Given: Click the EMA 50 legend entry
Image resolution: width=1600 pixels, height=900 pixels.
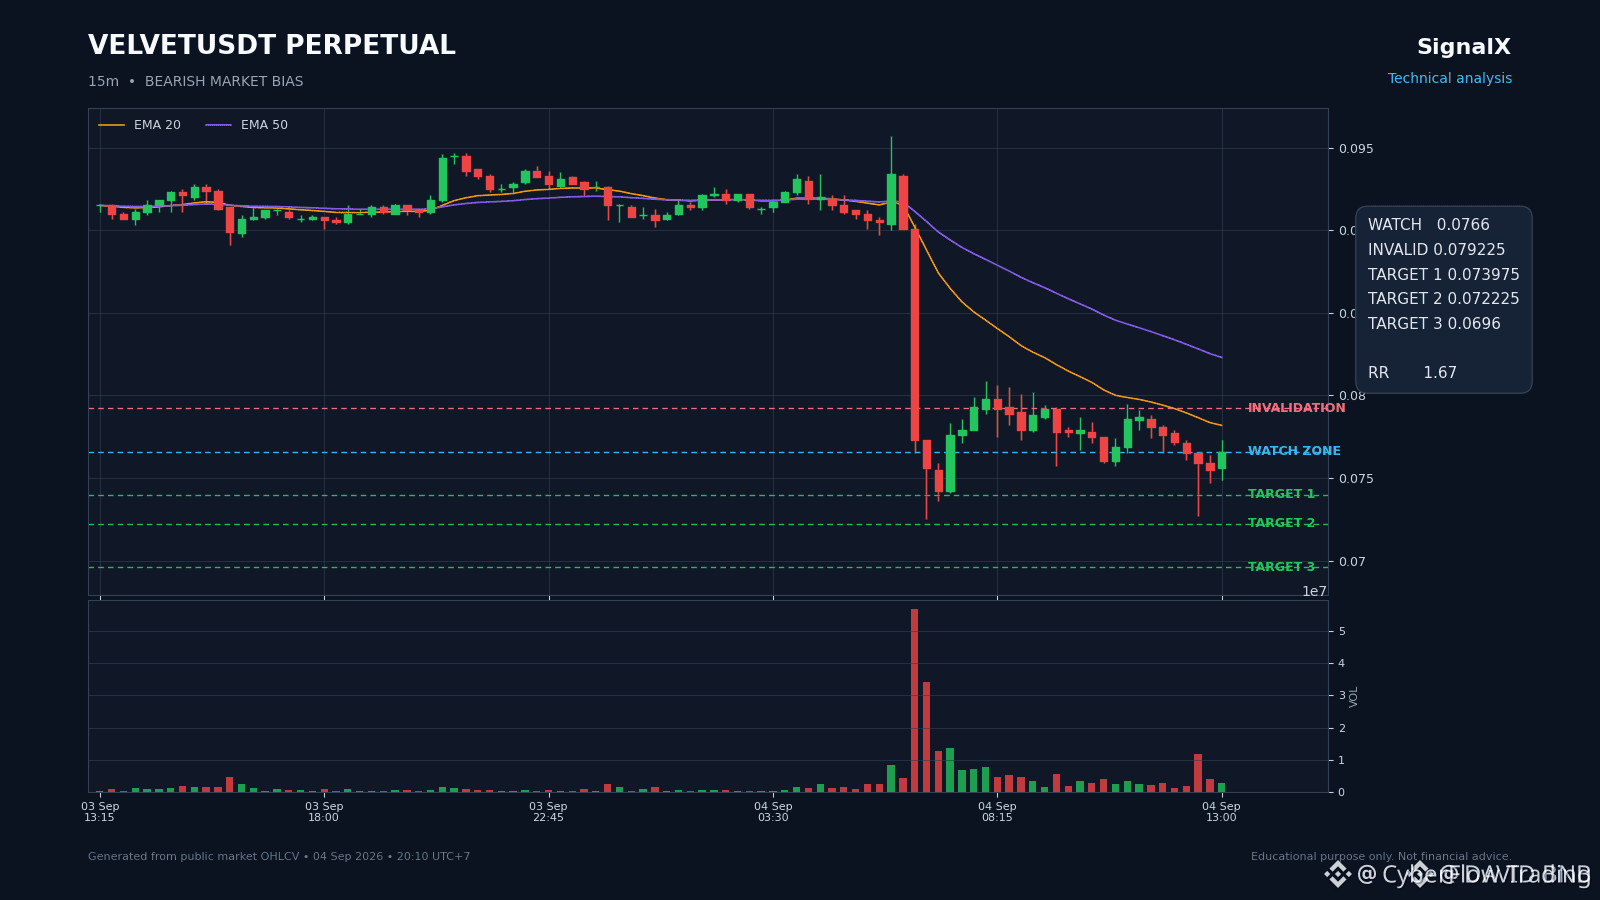Looking at the screenshot, I should (x=247, y=125).
